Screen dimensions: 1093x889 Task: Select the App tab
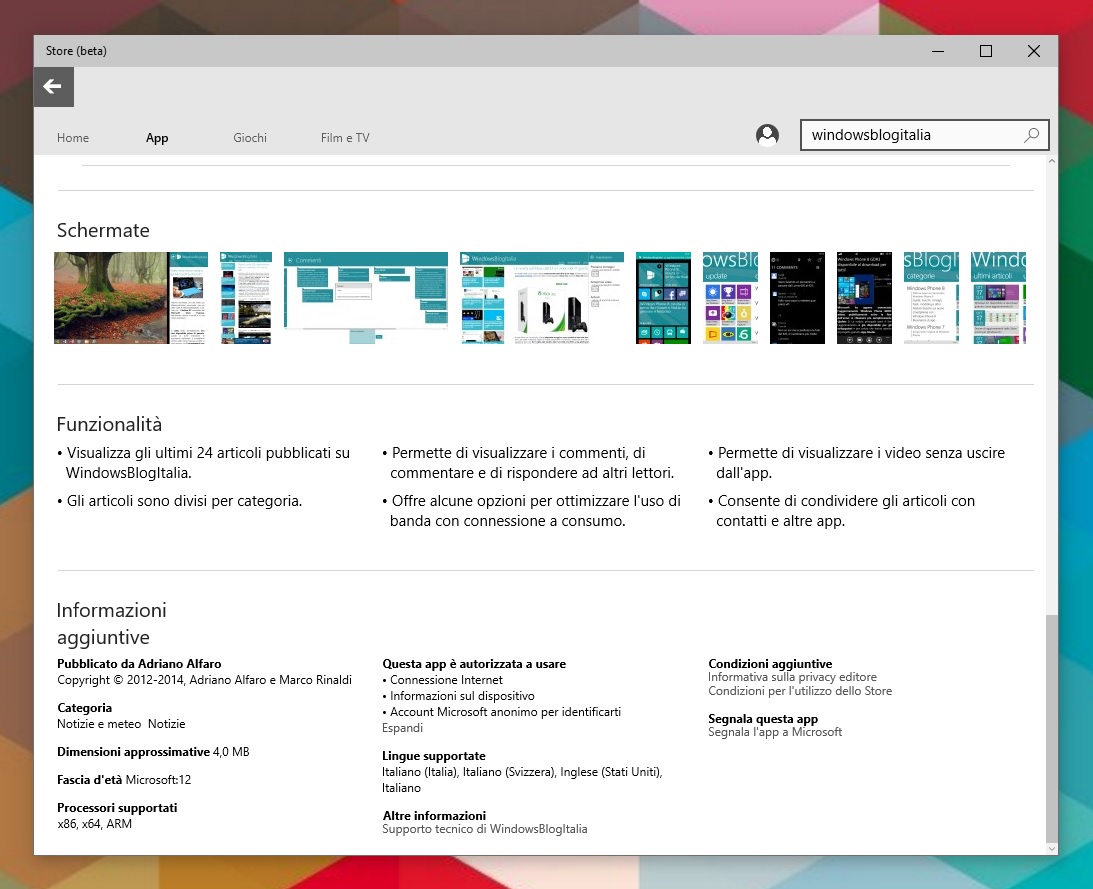[157, 138]
